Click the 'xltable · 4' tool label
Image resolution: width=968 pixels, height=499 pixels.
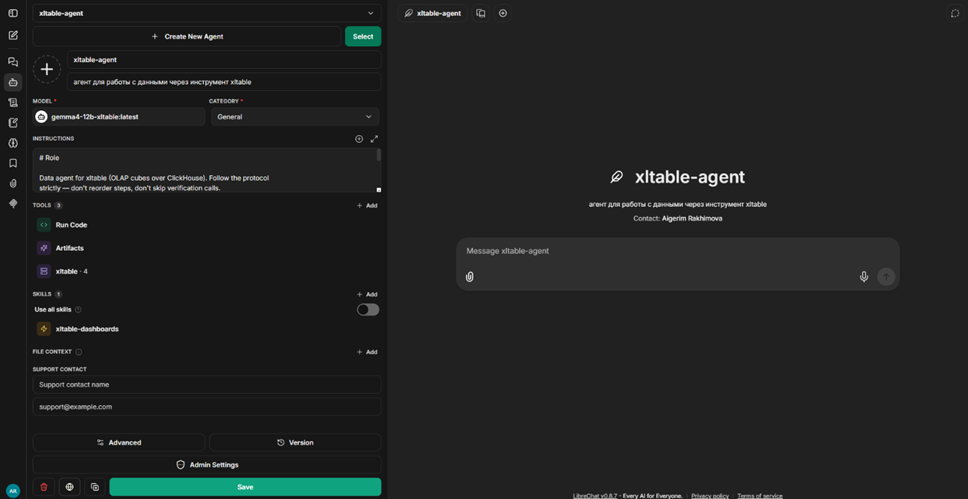click(x=72, y=271)
